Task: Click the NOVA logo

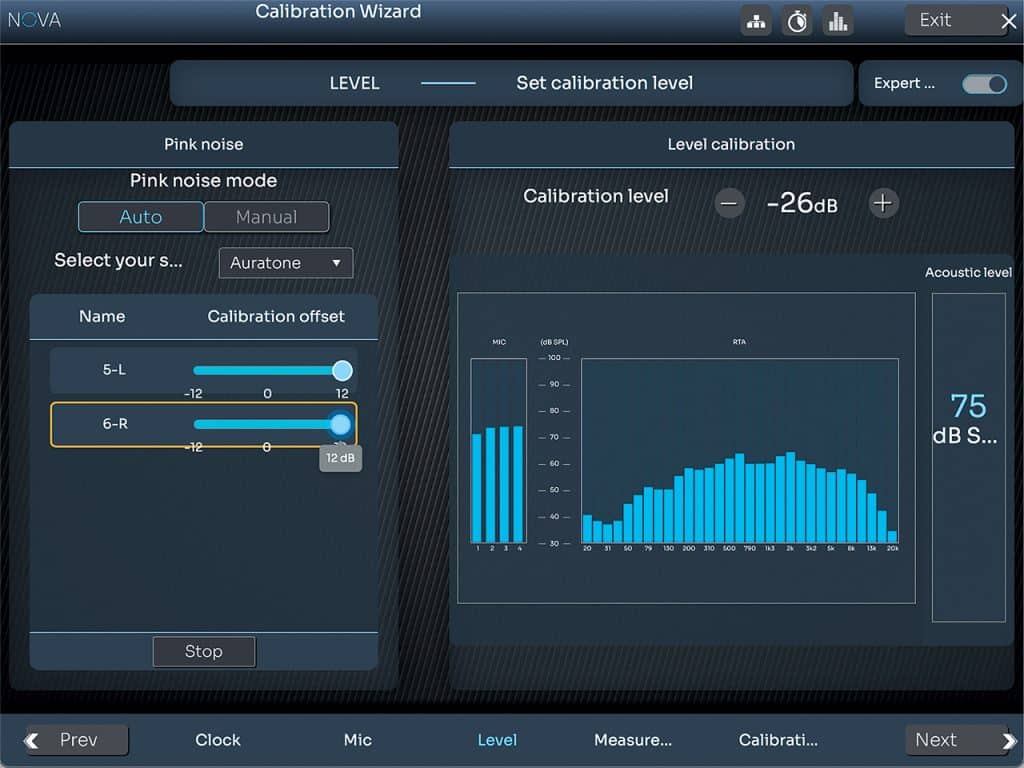Action: coord(35,19)
